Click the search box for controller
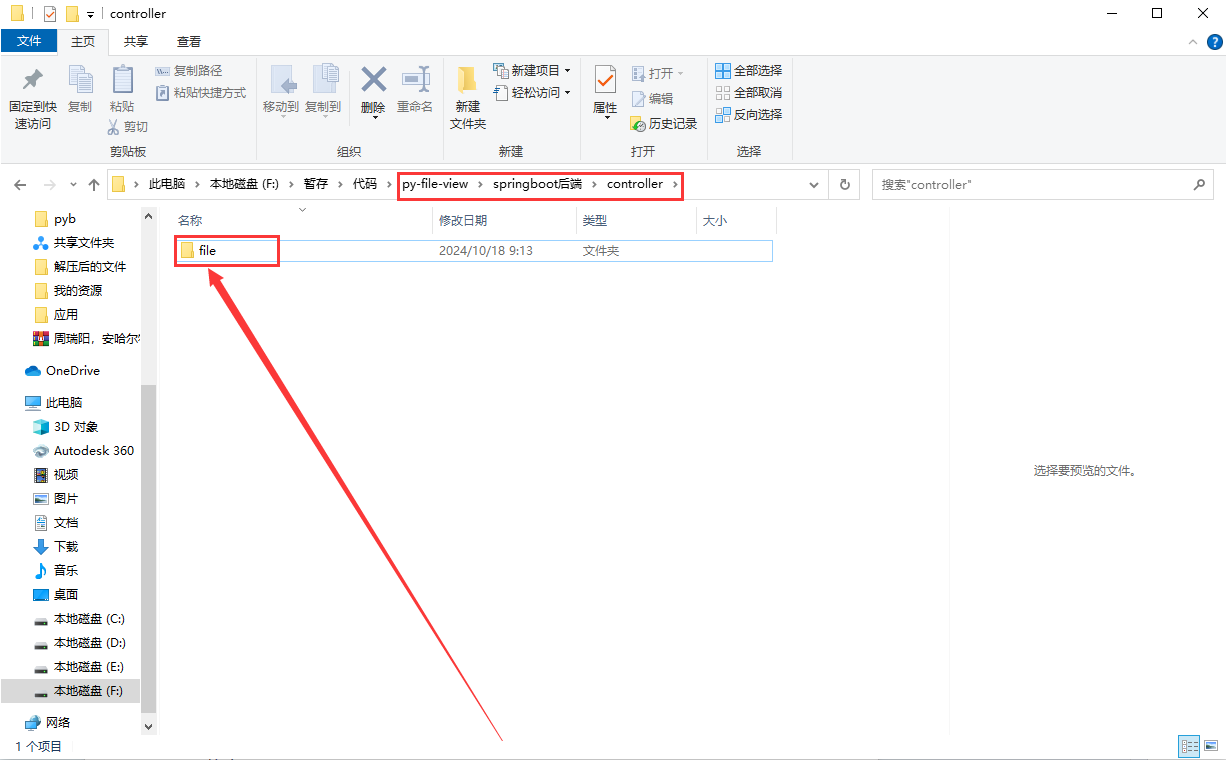 coord(1042,185)
